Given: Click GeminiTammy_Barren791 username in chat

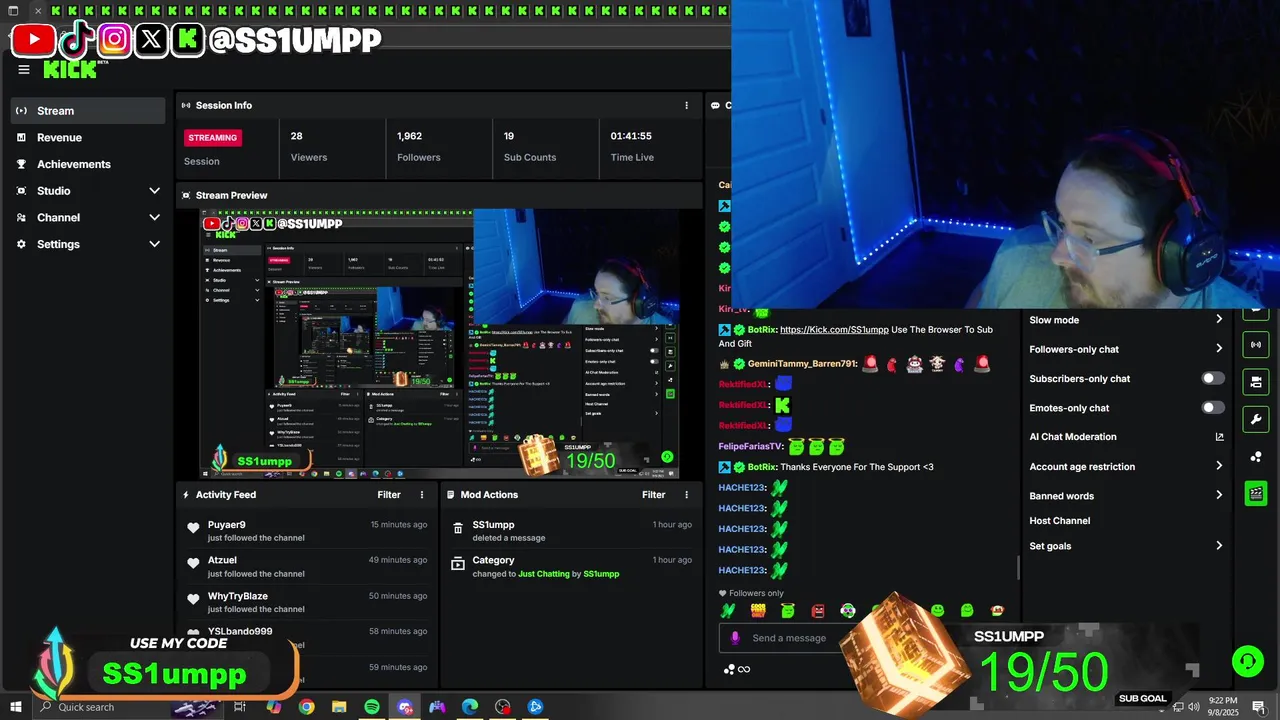Looking at the screenshot, I should [x=802, y=364].
